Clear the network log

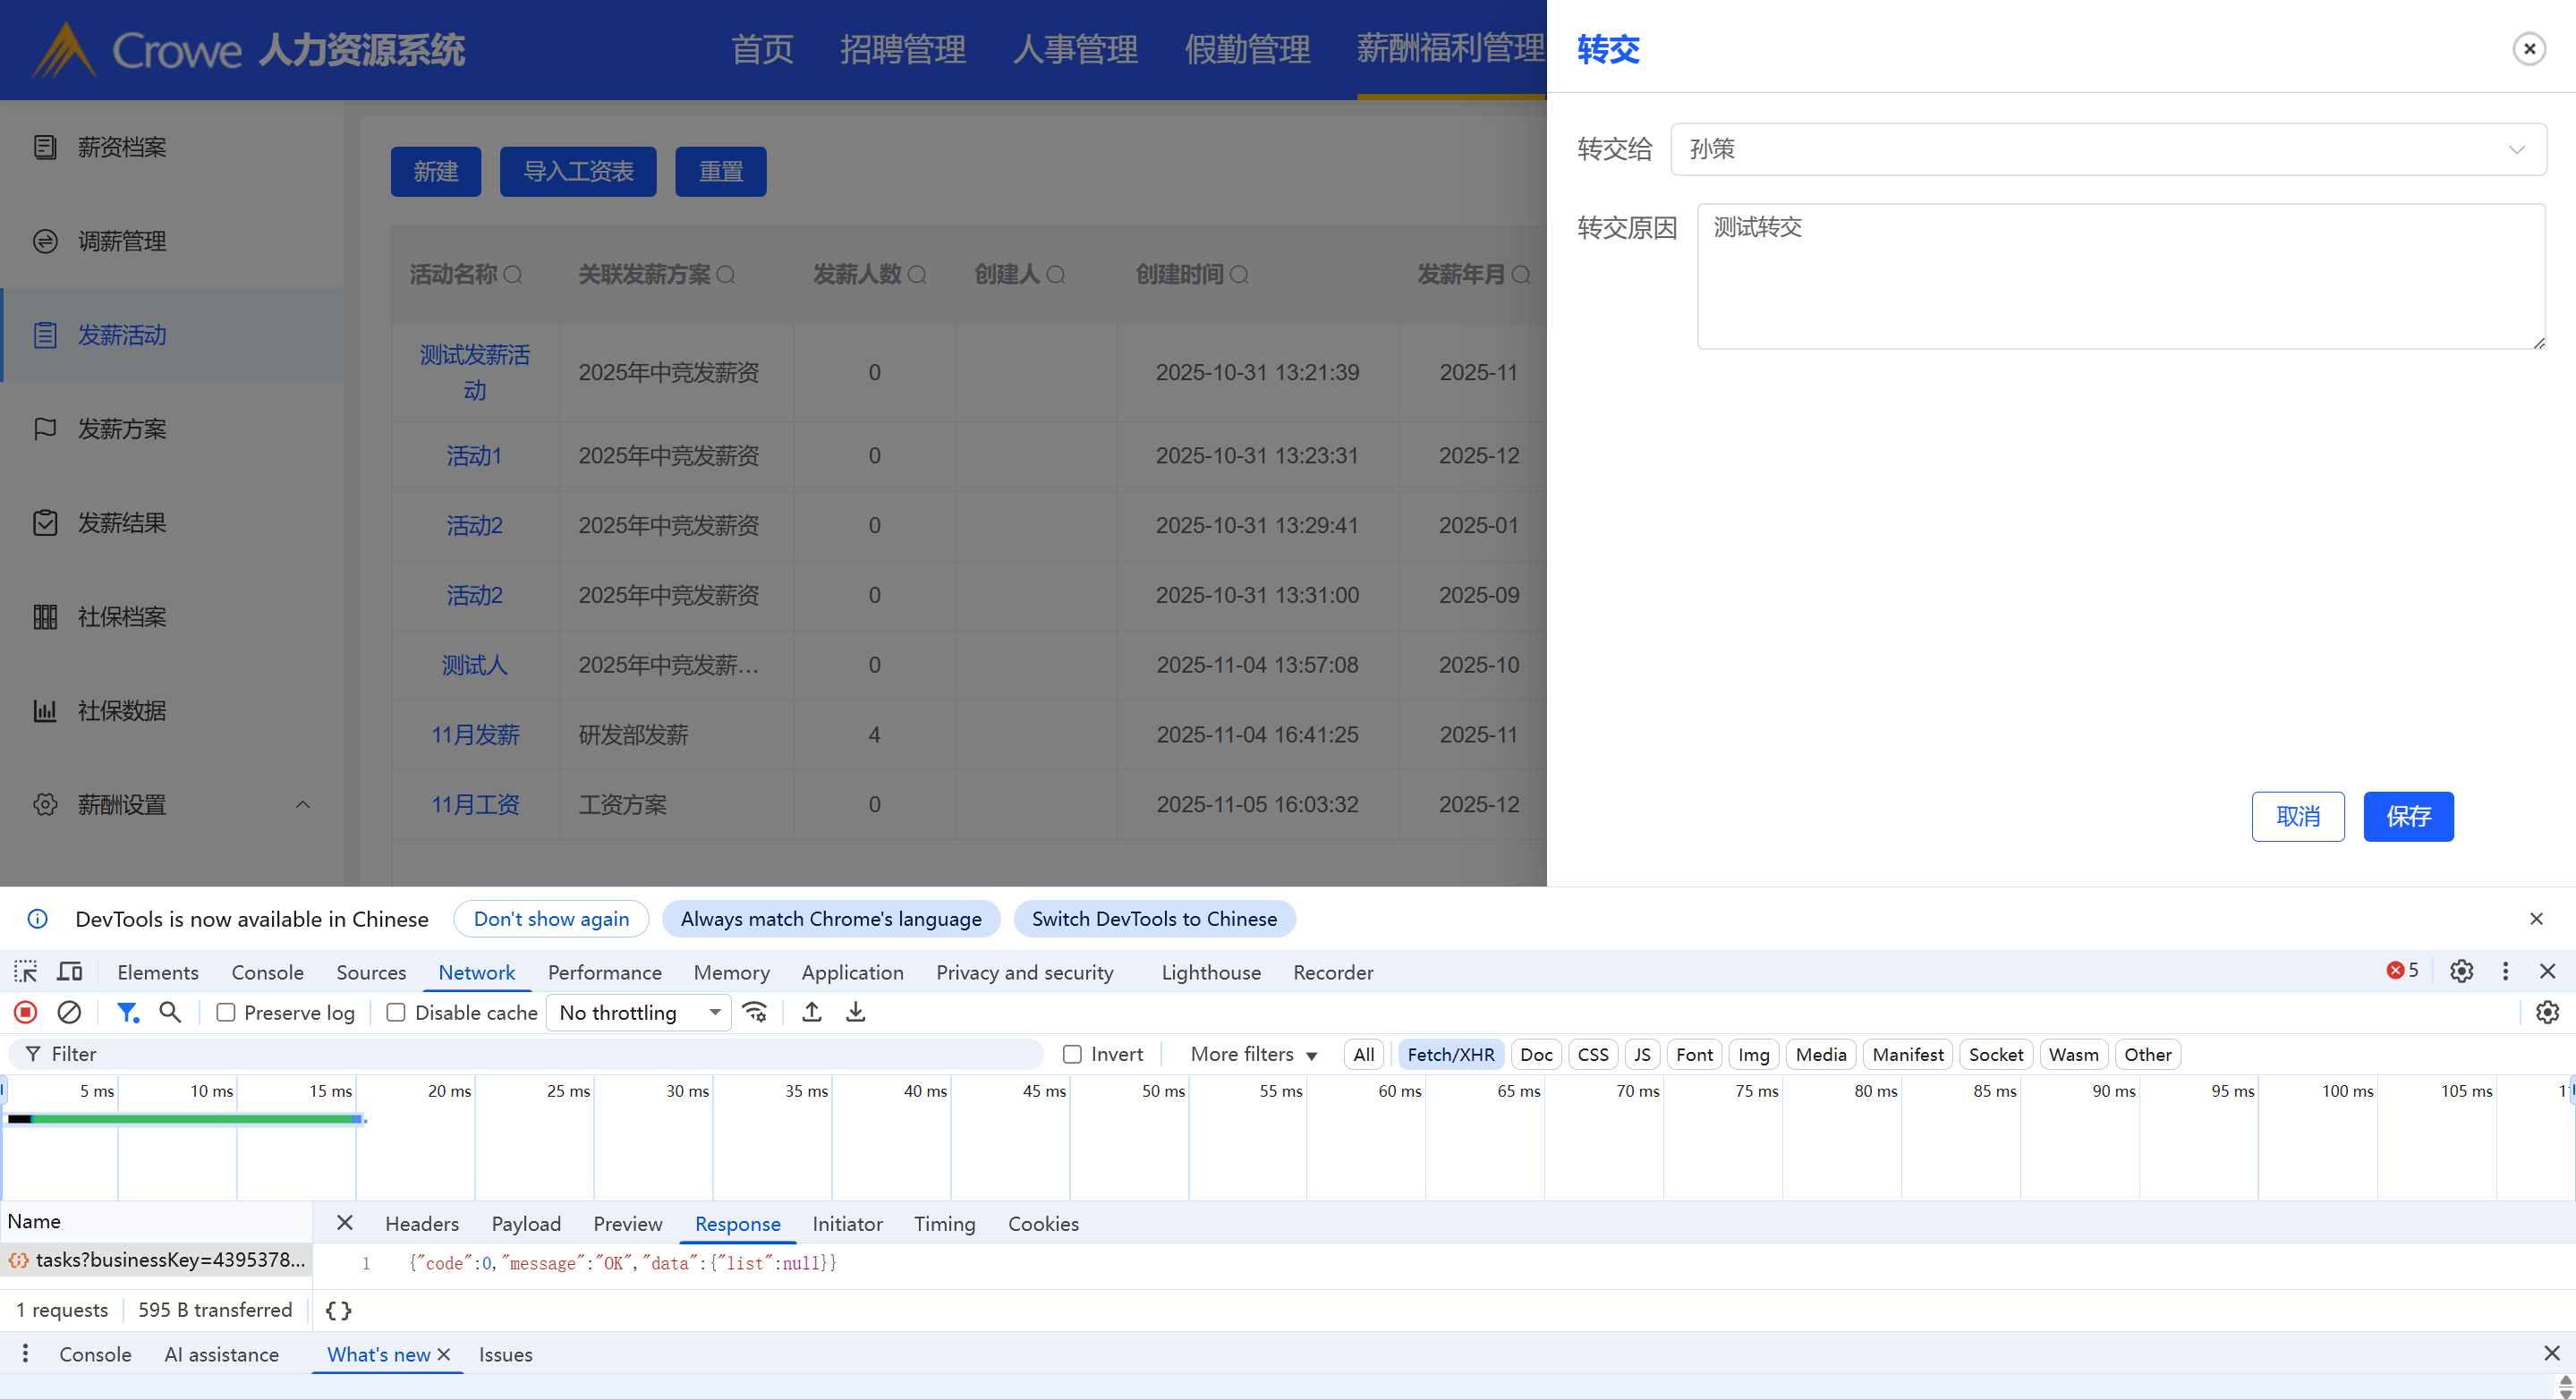click(69, 1012)
